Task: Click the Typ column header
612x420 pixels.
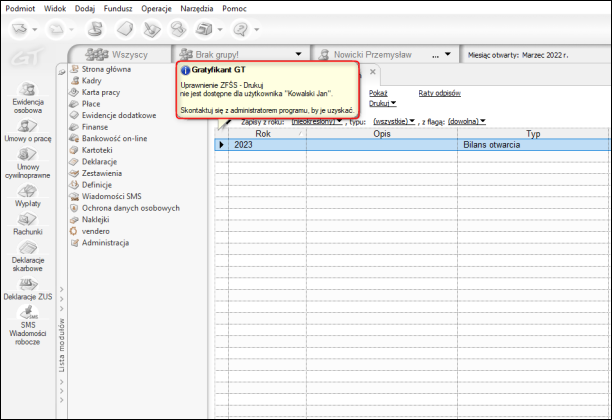Action: tap(533, 133)
